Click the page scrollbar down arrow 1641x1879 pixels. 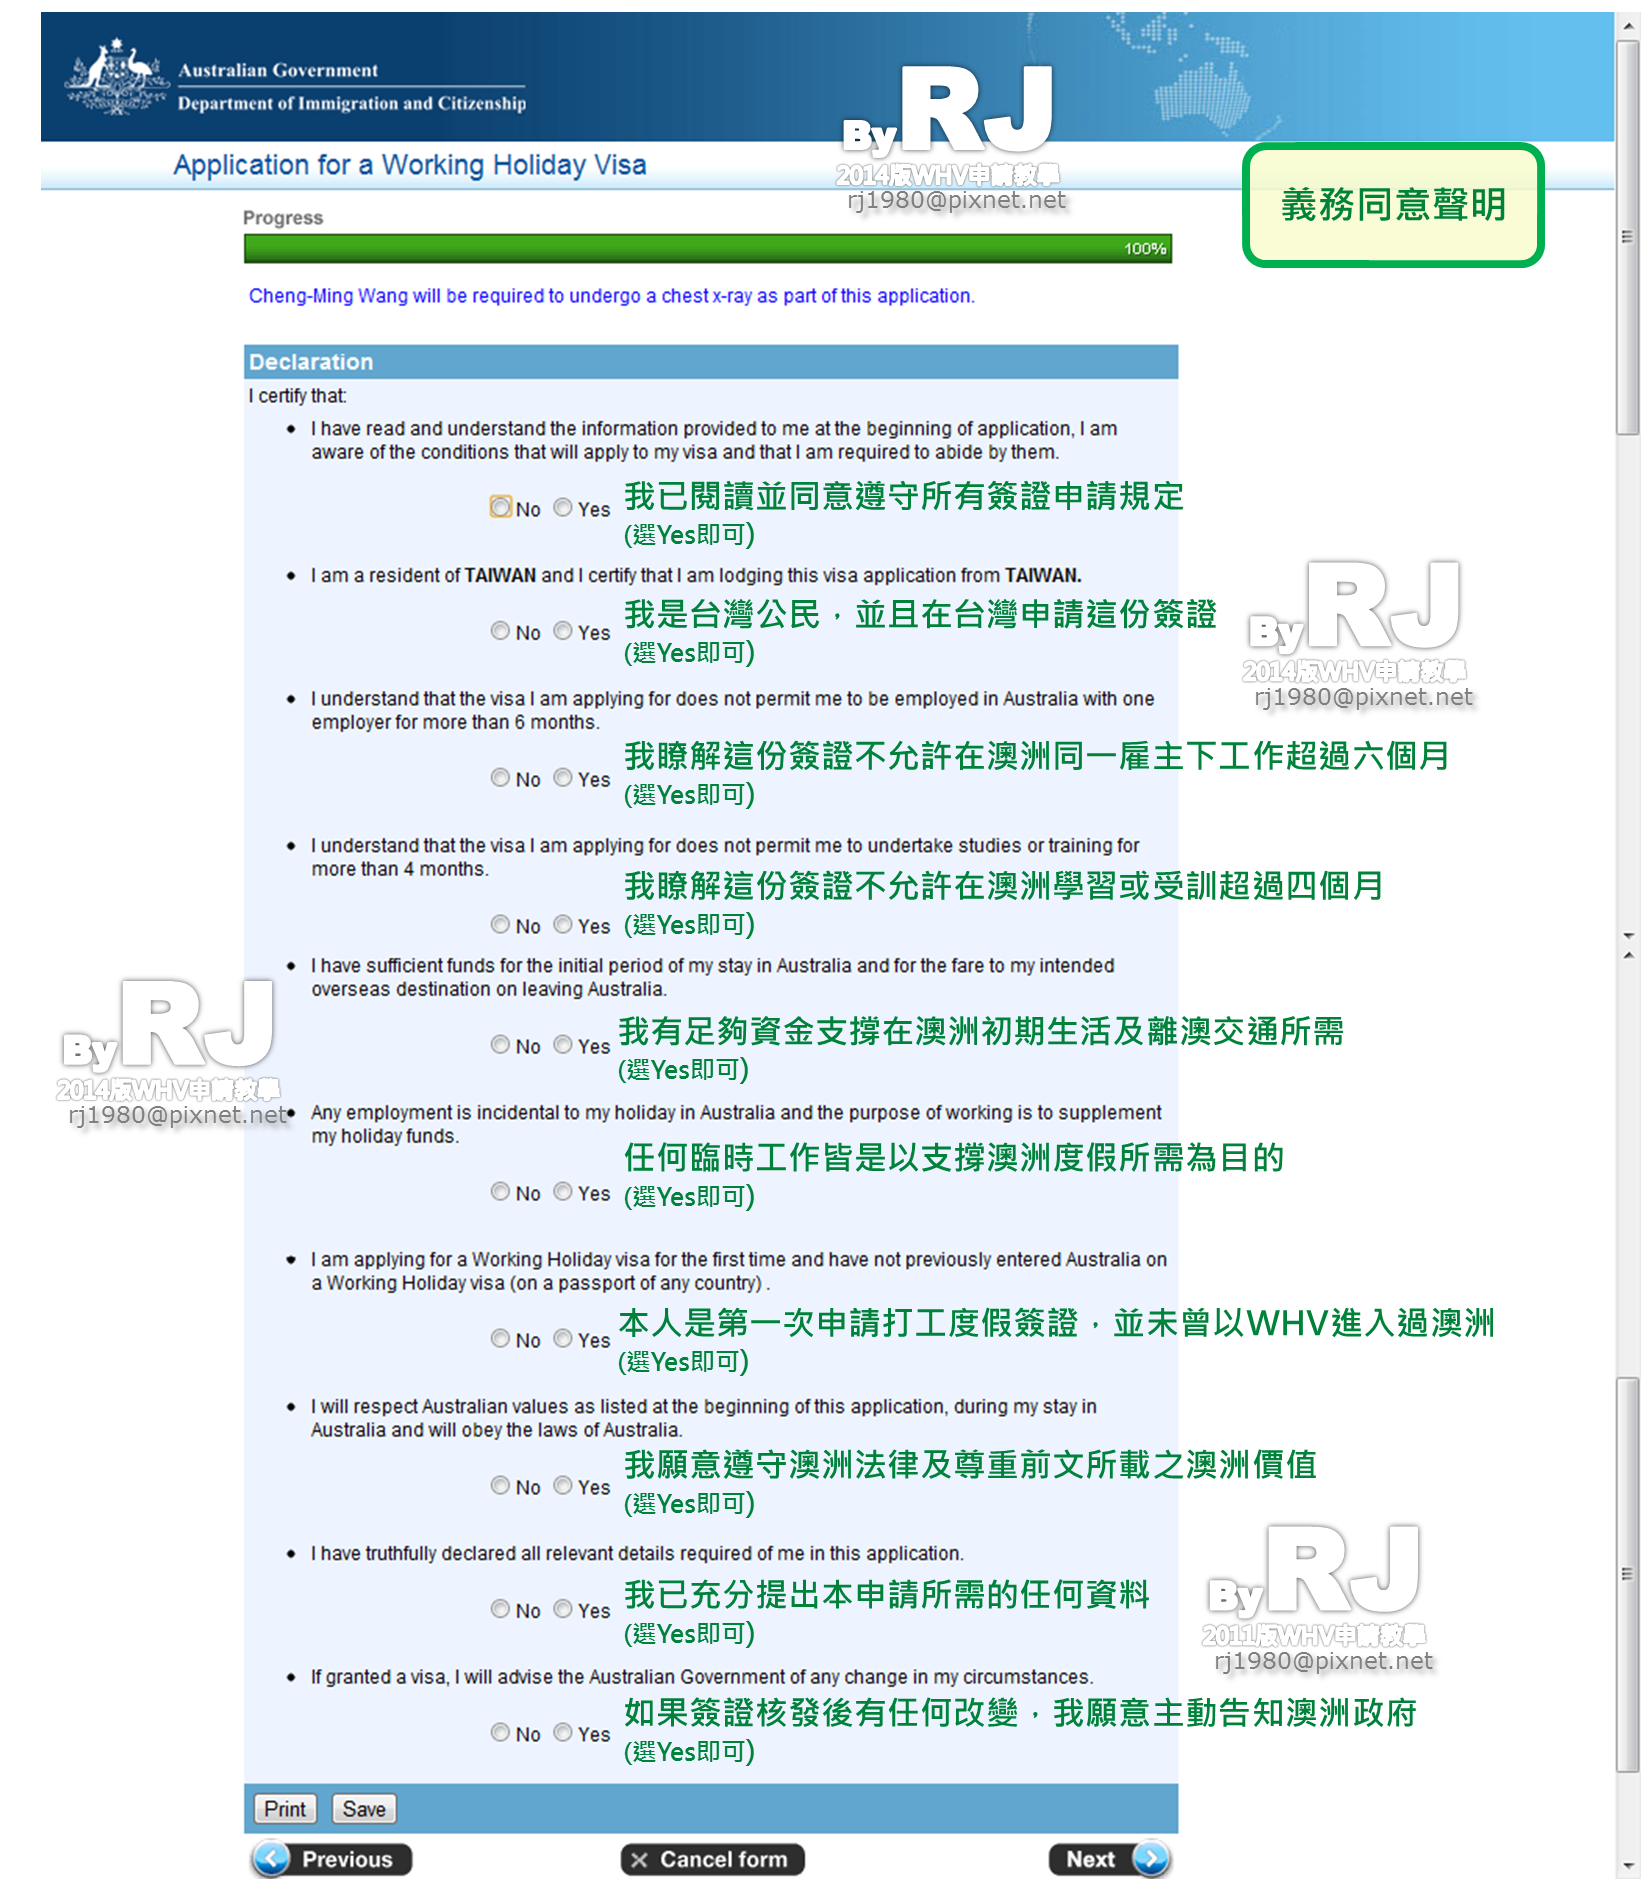pos(1628,1867)
